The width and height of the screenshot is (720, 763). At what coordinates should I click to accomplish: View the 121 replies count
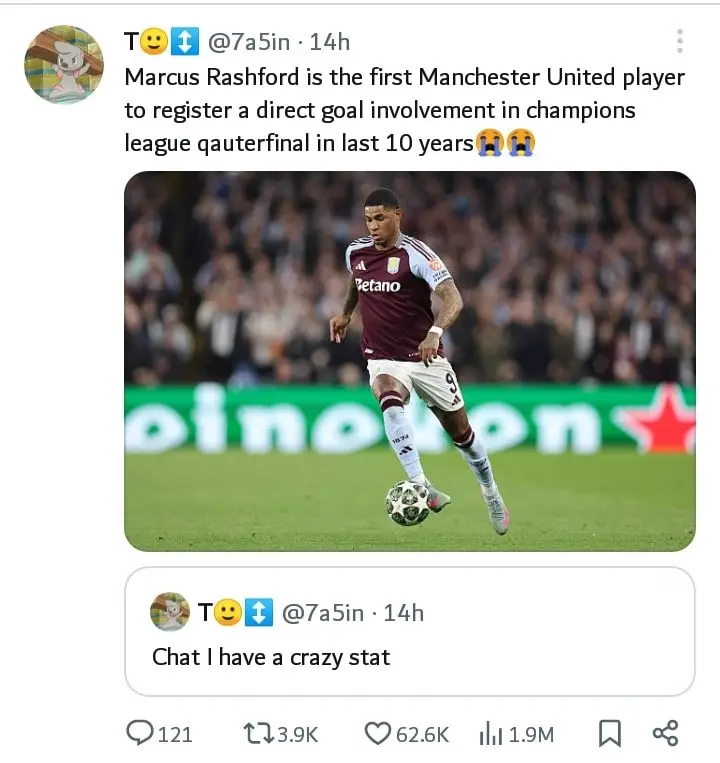click(176, 734)
